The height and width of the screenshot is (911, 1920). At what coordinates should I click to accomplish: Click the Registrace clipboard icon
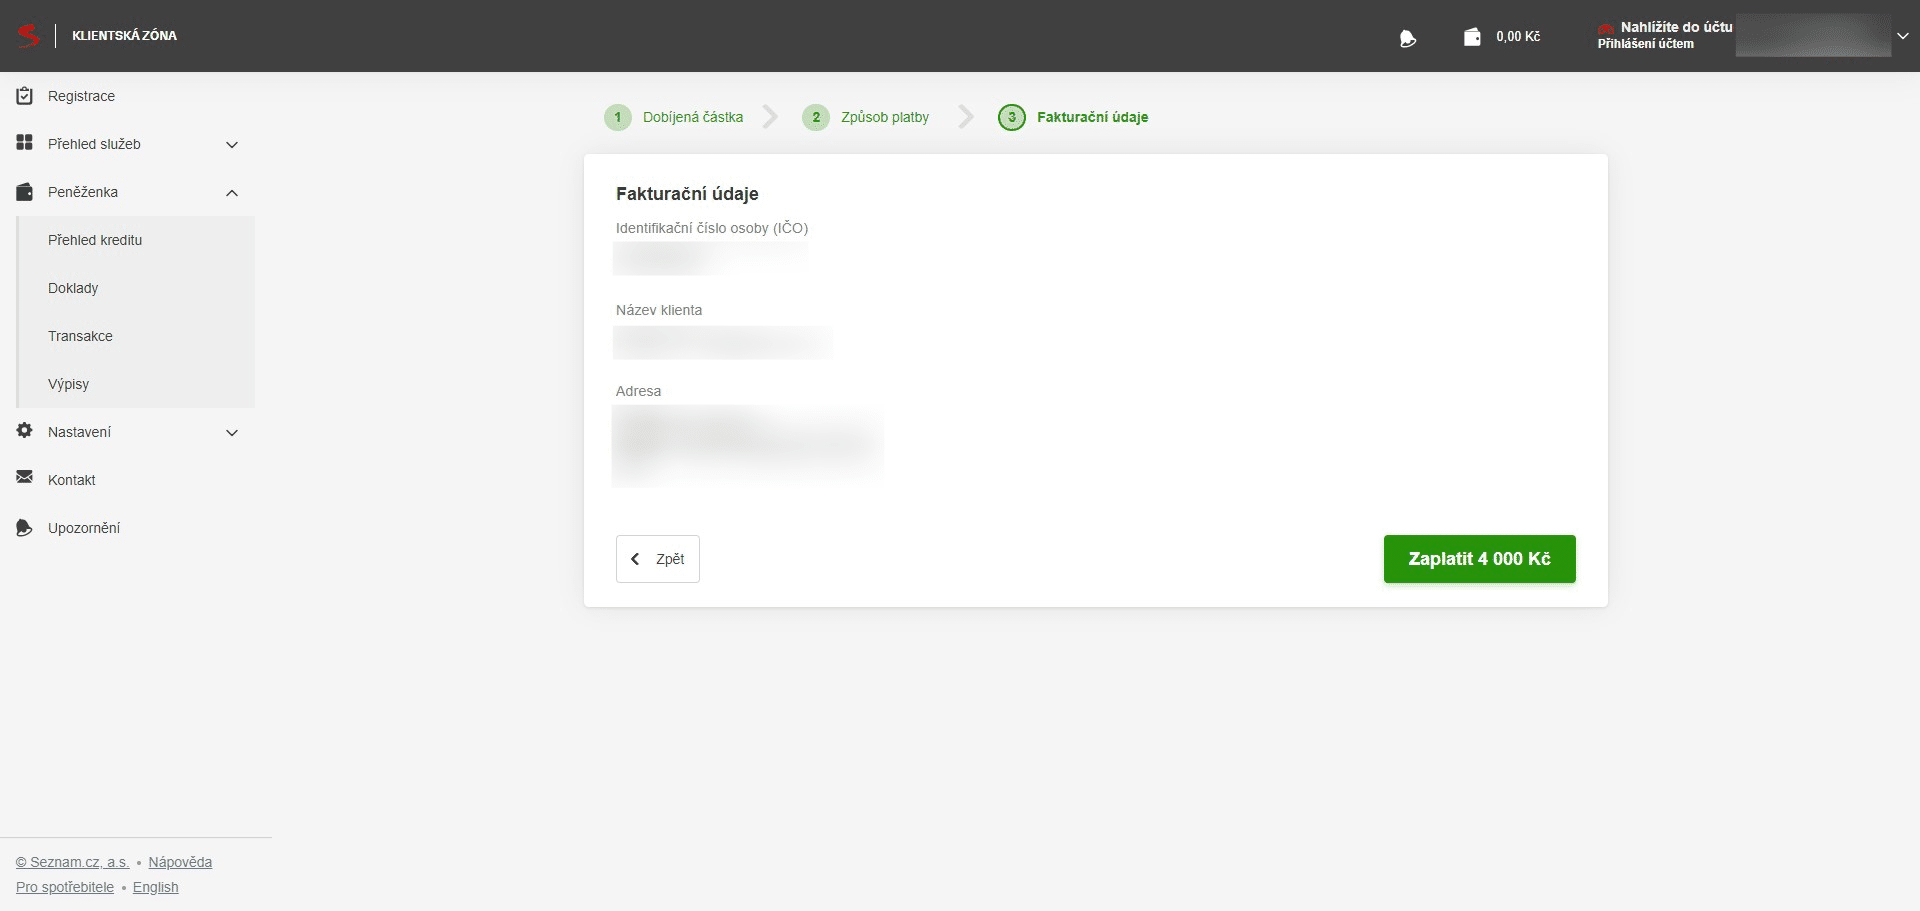coord(25,96)
